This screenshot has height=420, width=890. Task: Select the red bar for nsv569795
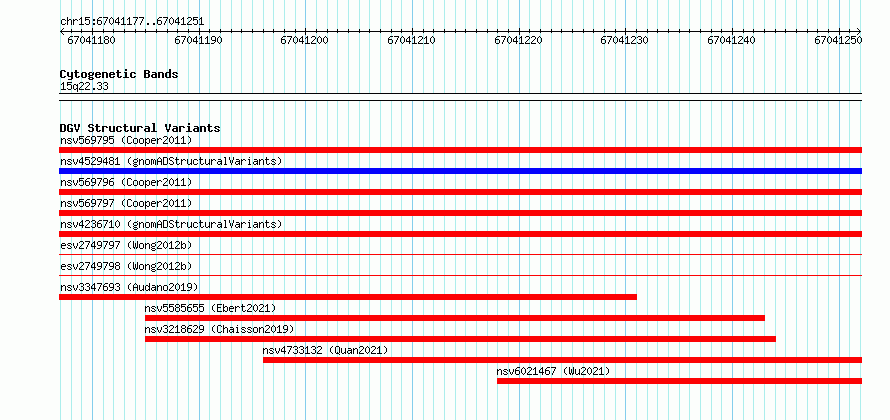pos(460,150)
